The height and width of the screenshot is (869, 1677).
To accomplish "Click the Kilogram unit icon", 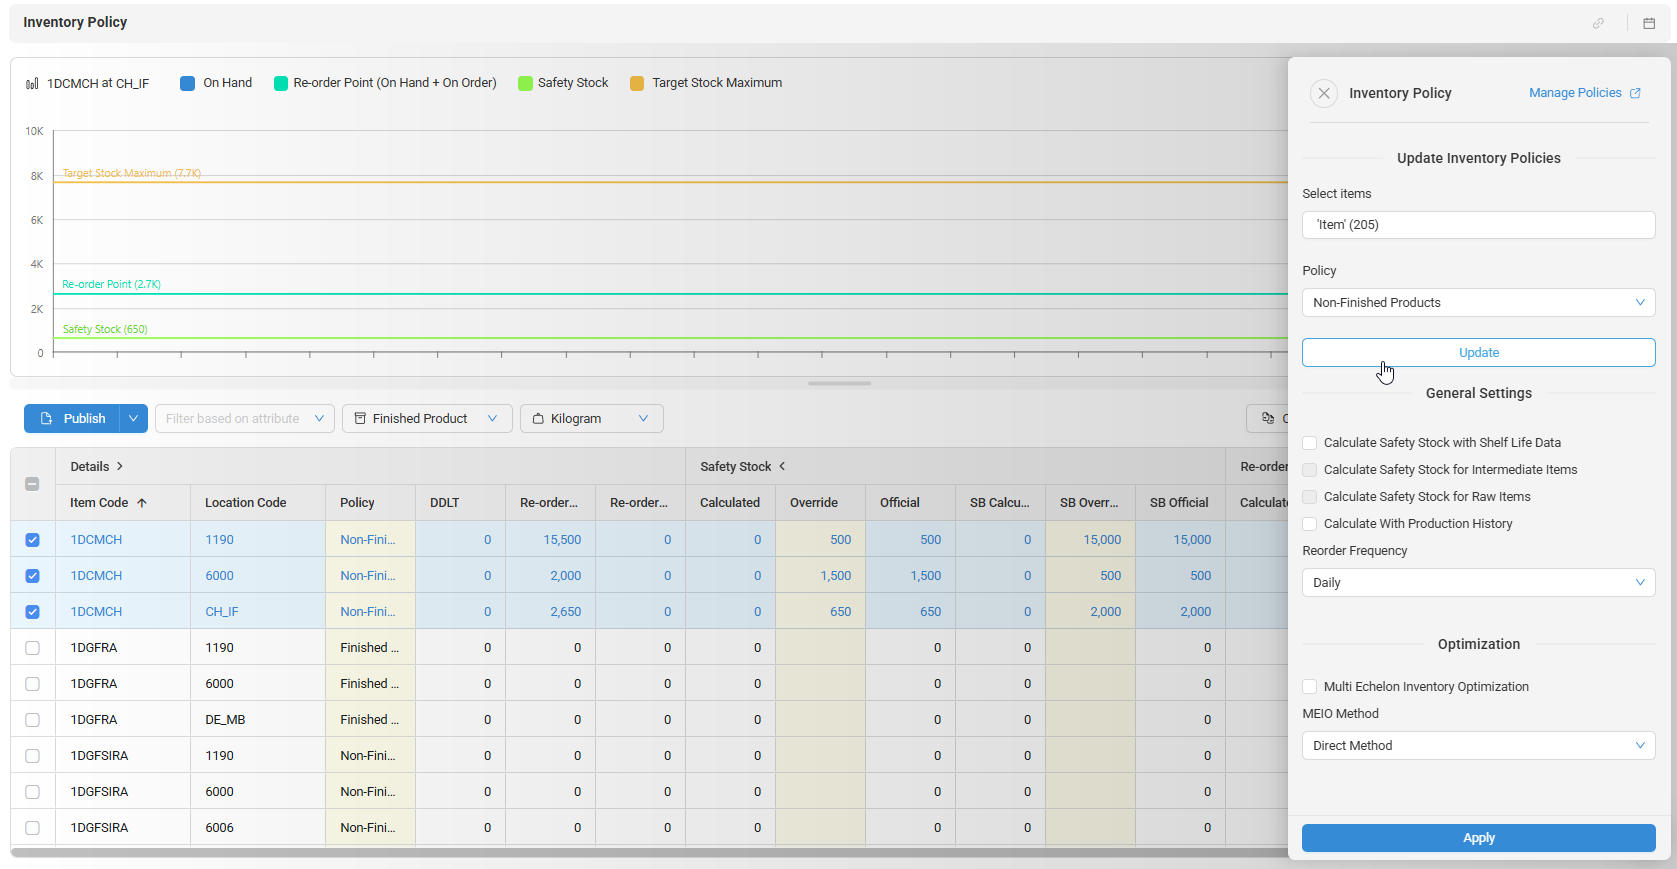I will click(538, 419).
